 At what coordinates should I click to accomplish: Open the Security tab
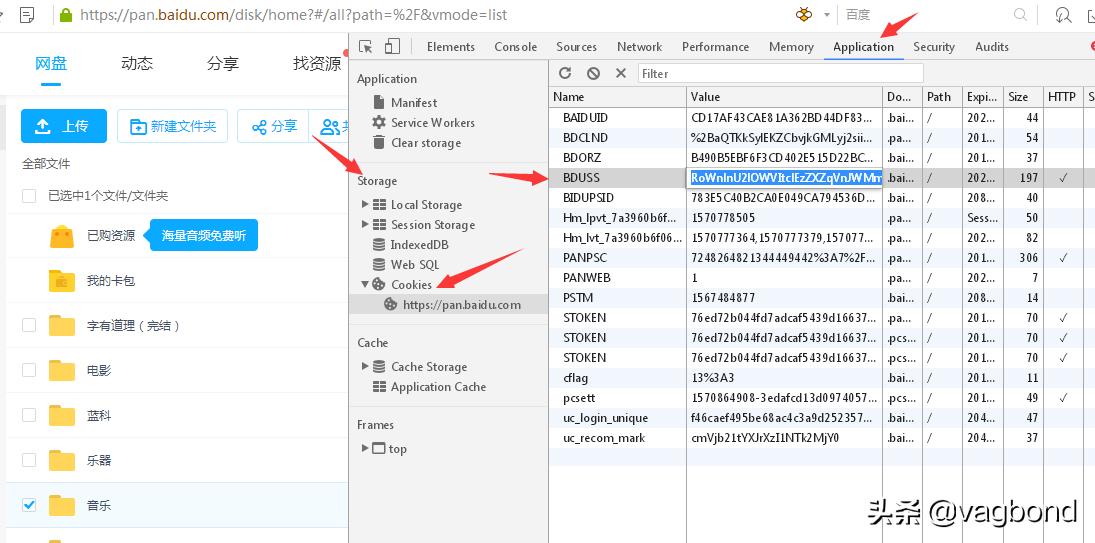click(x=934, y=47)
